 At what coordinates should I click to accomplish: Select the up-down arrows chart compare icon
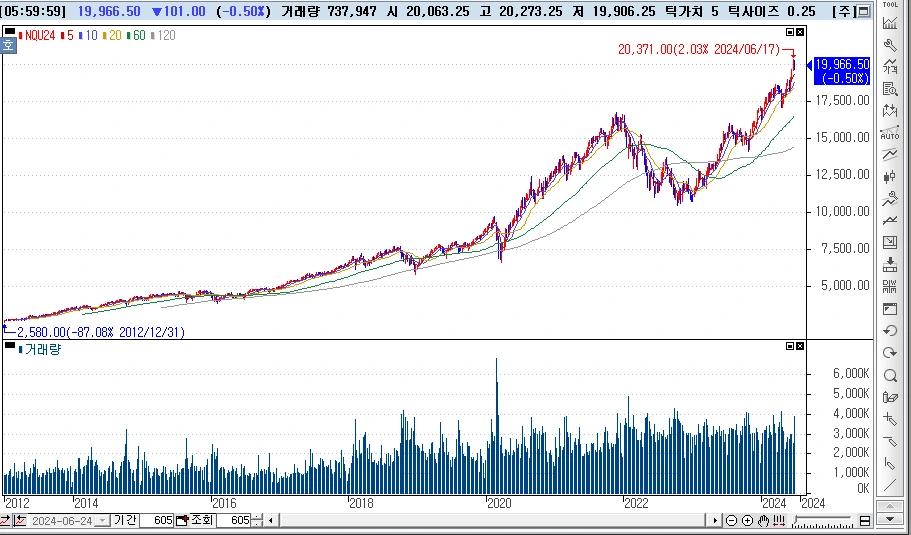890,110
